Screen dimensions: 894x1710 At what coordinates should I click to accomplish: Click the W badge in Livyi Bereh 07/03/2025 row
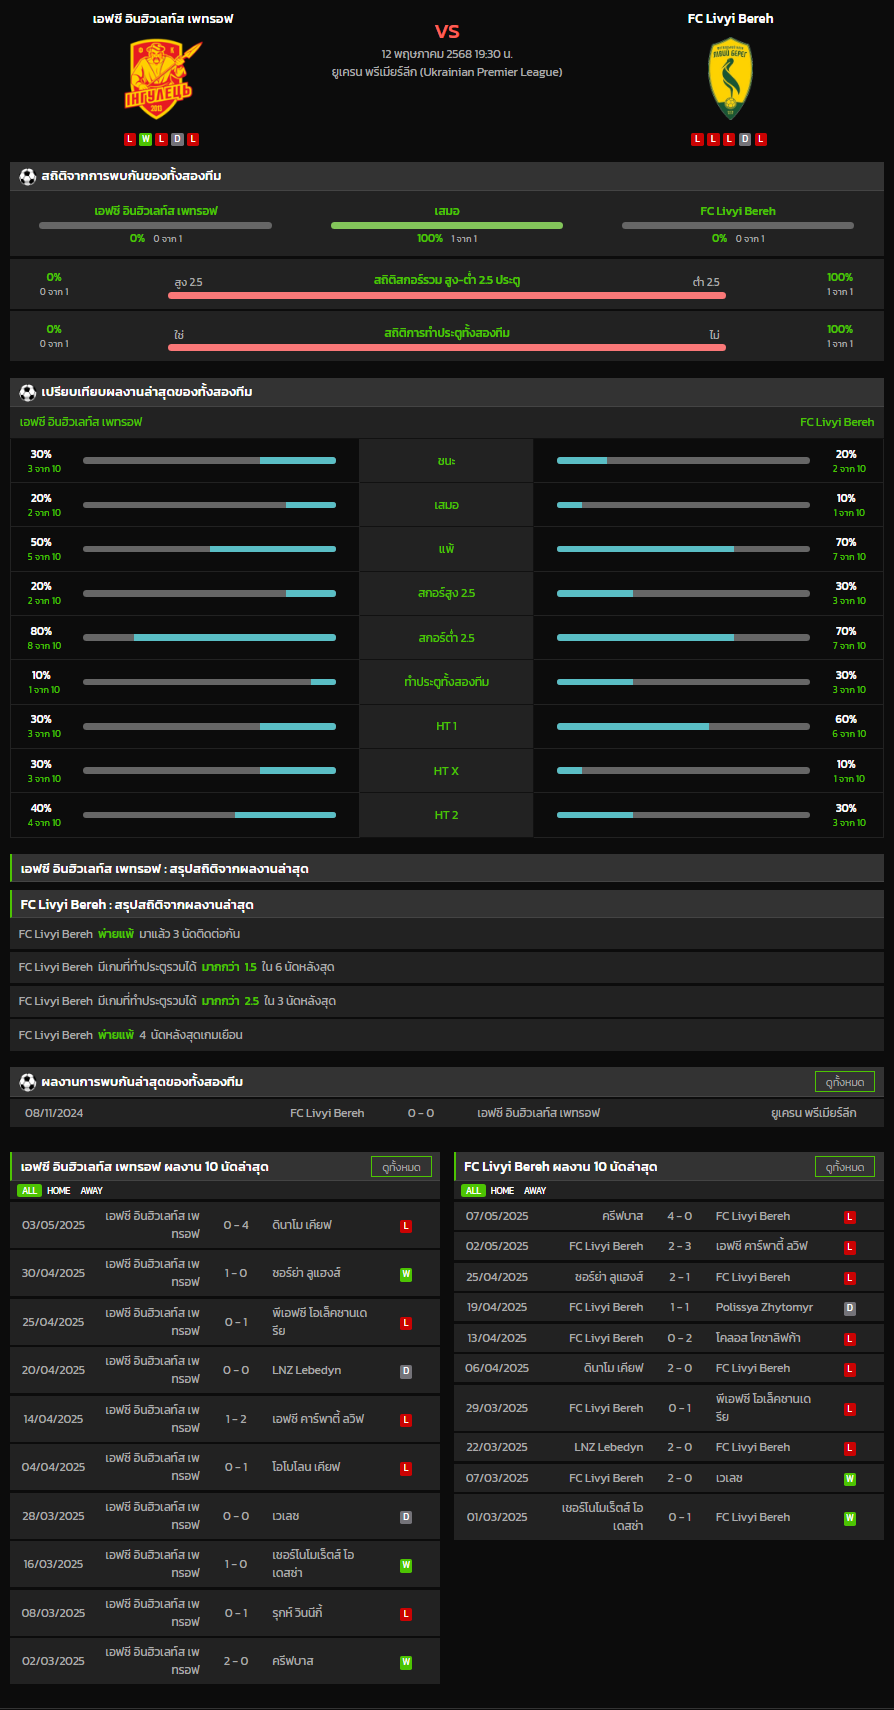click(x=850, y=1479)
